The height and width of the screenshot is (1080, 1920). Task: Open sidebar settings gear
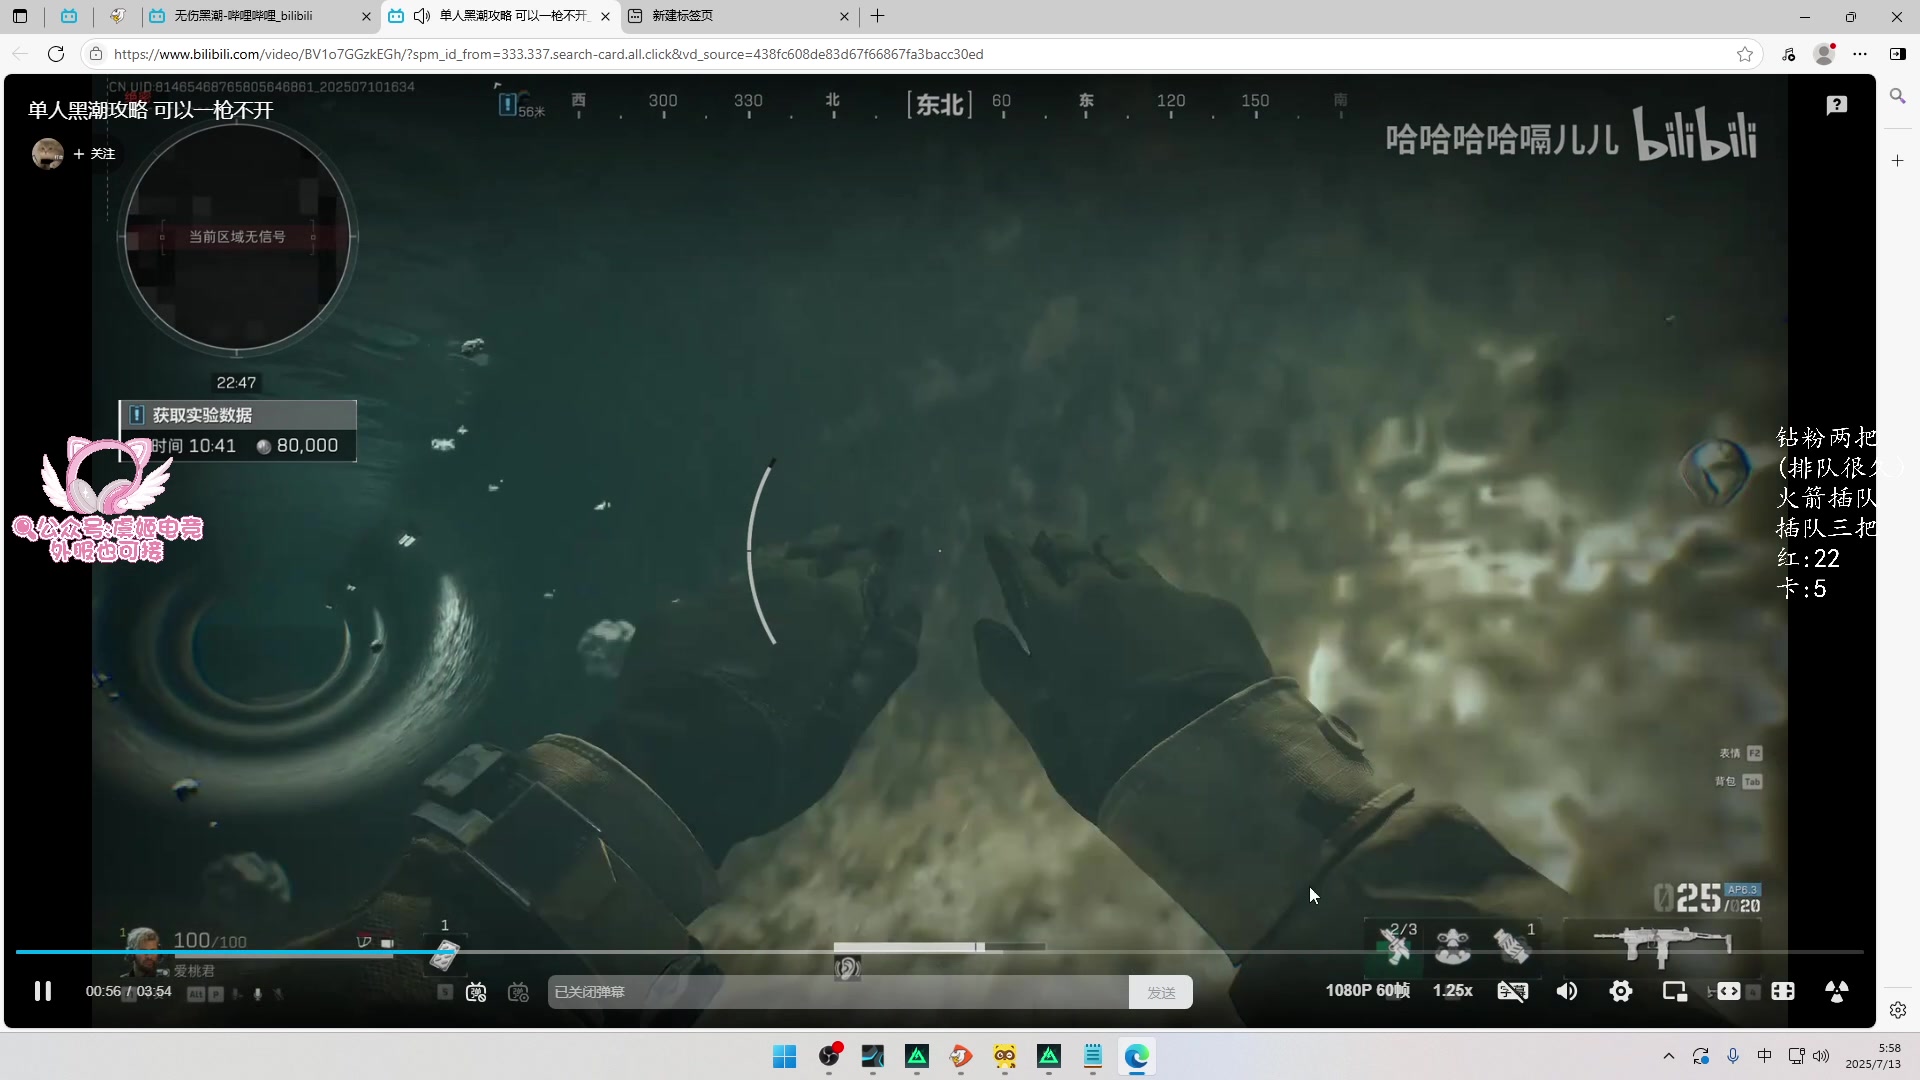point(1898,1010)
